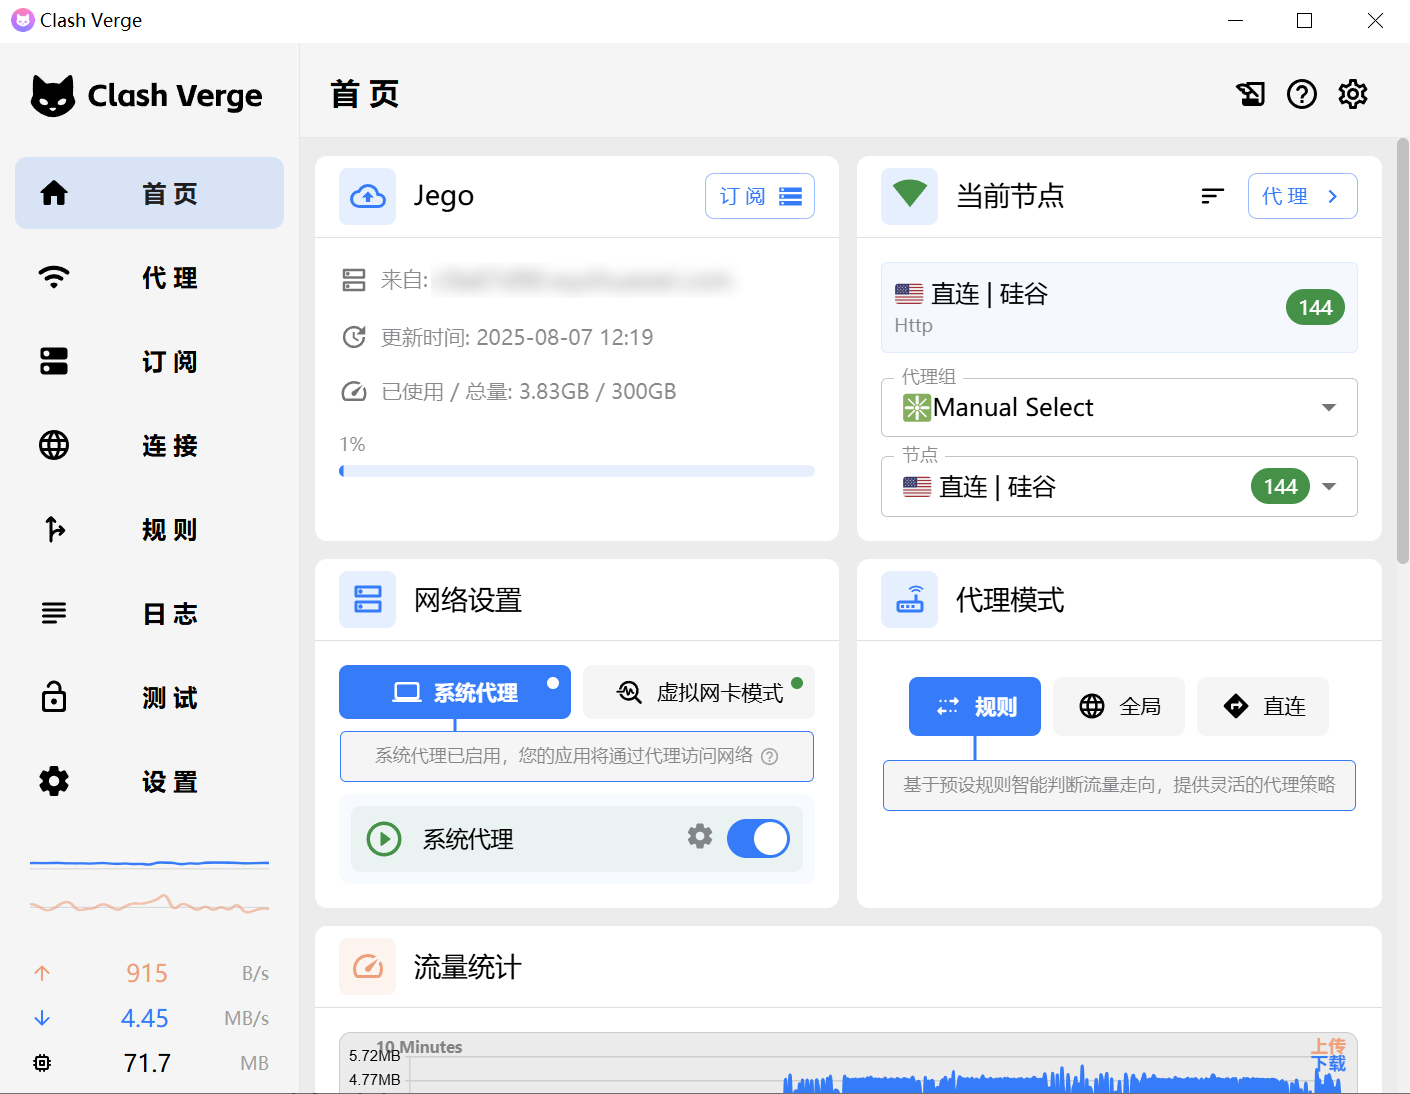Viewport: 1410px width, 1094px height.
Task: Click the help question mark icon
Action: pos(1301,94)
